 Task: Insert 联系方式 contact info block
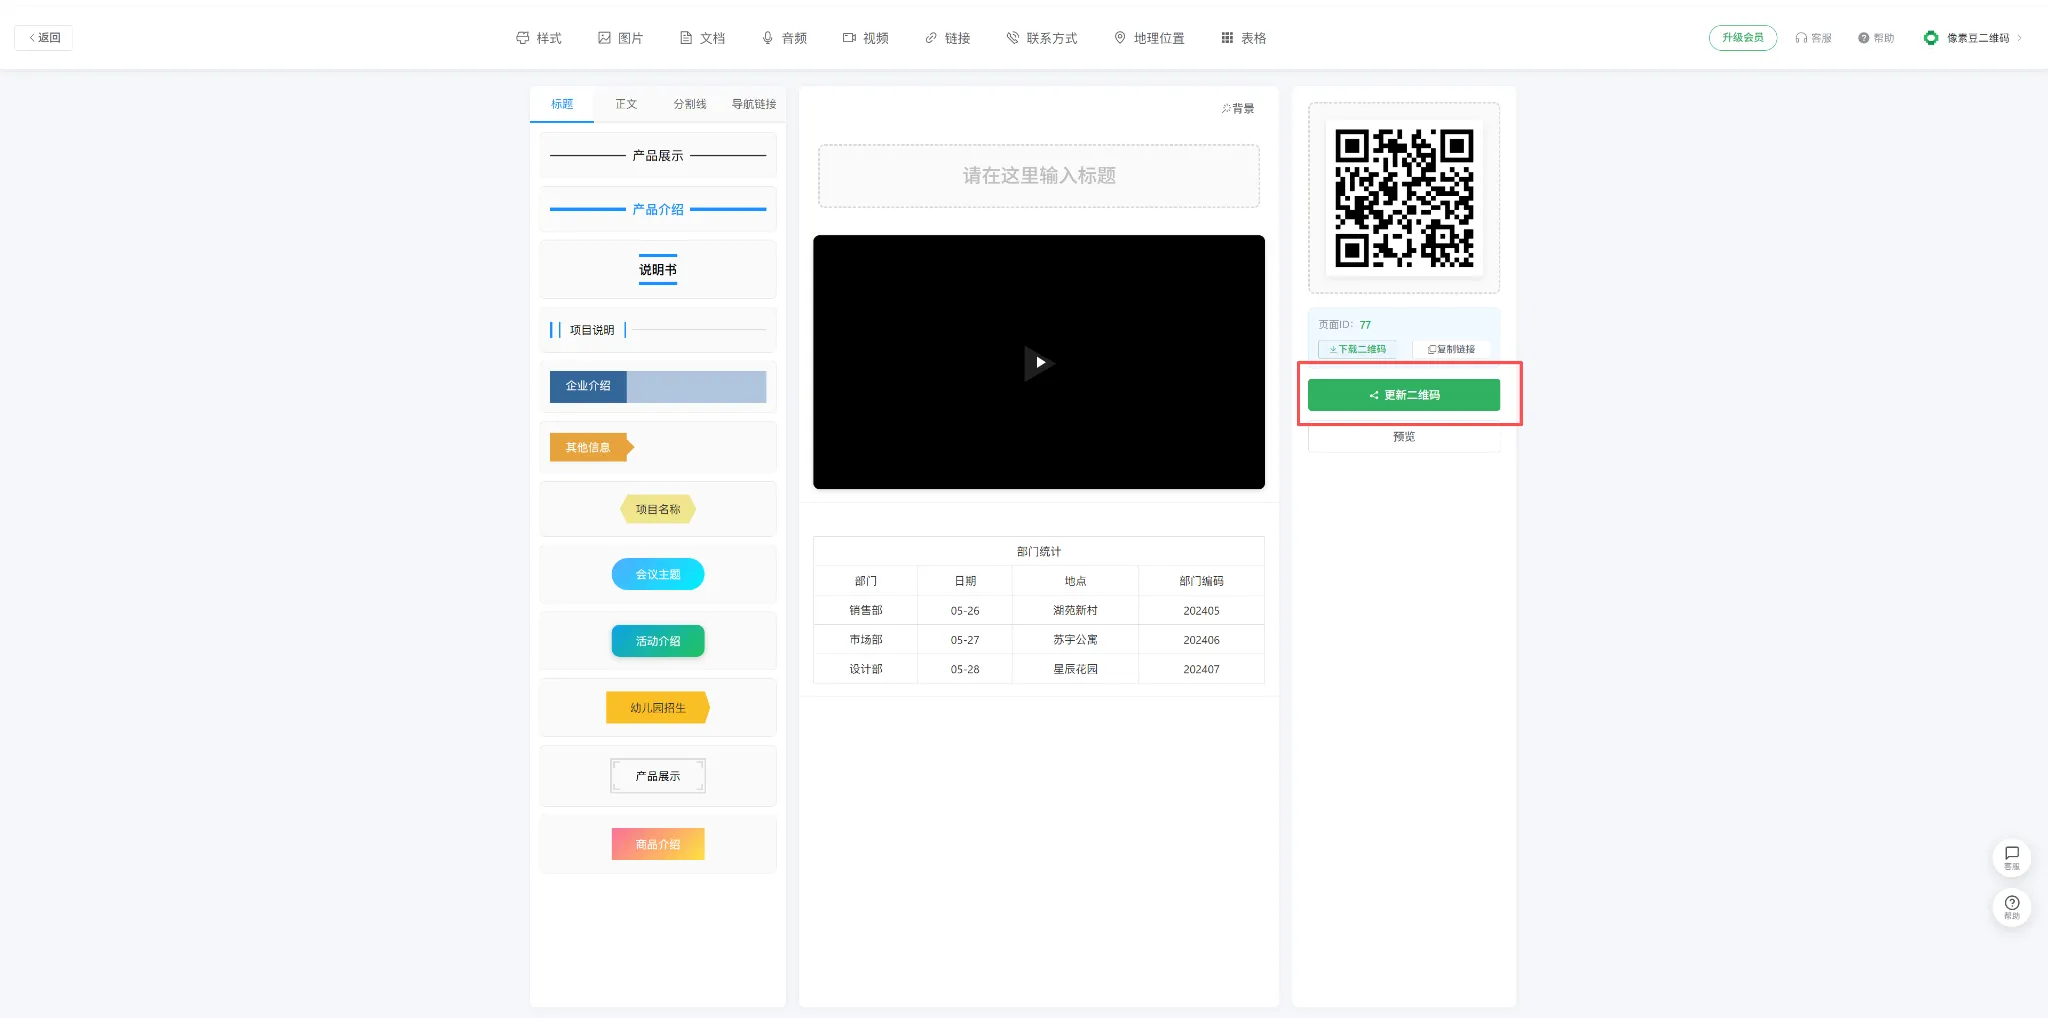(x=1042, y=38)
